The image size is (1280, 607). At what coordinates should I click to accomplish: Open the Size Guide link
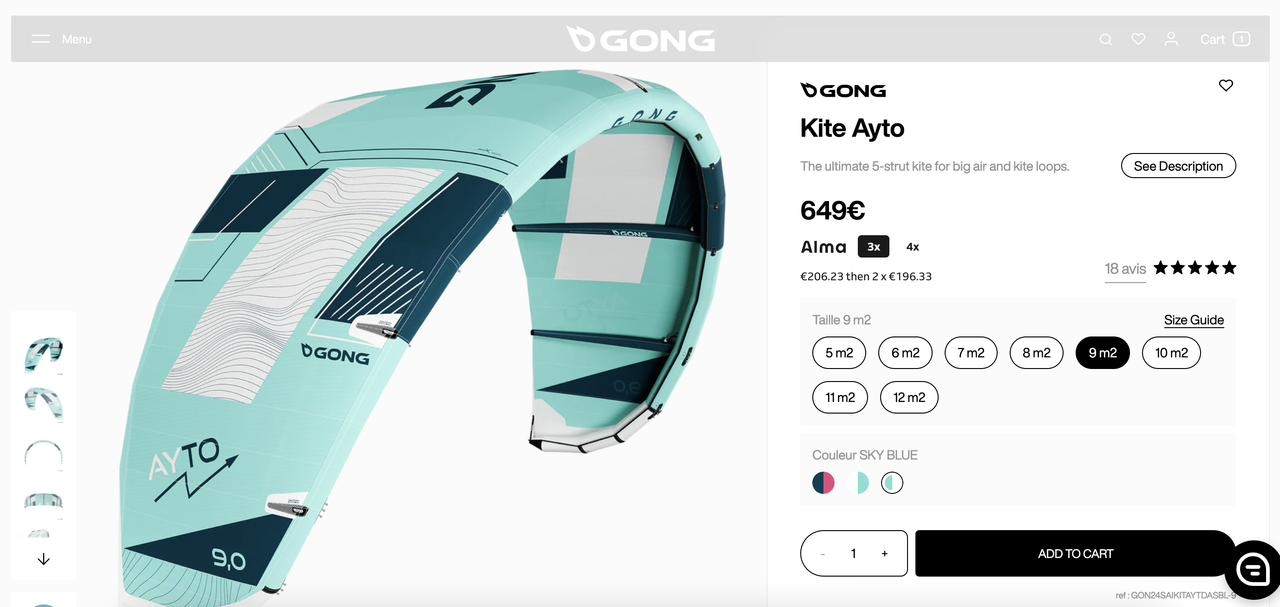1194,320
